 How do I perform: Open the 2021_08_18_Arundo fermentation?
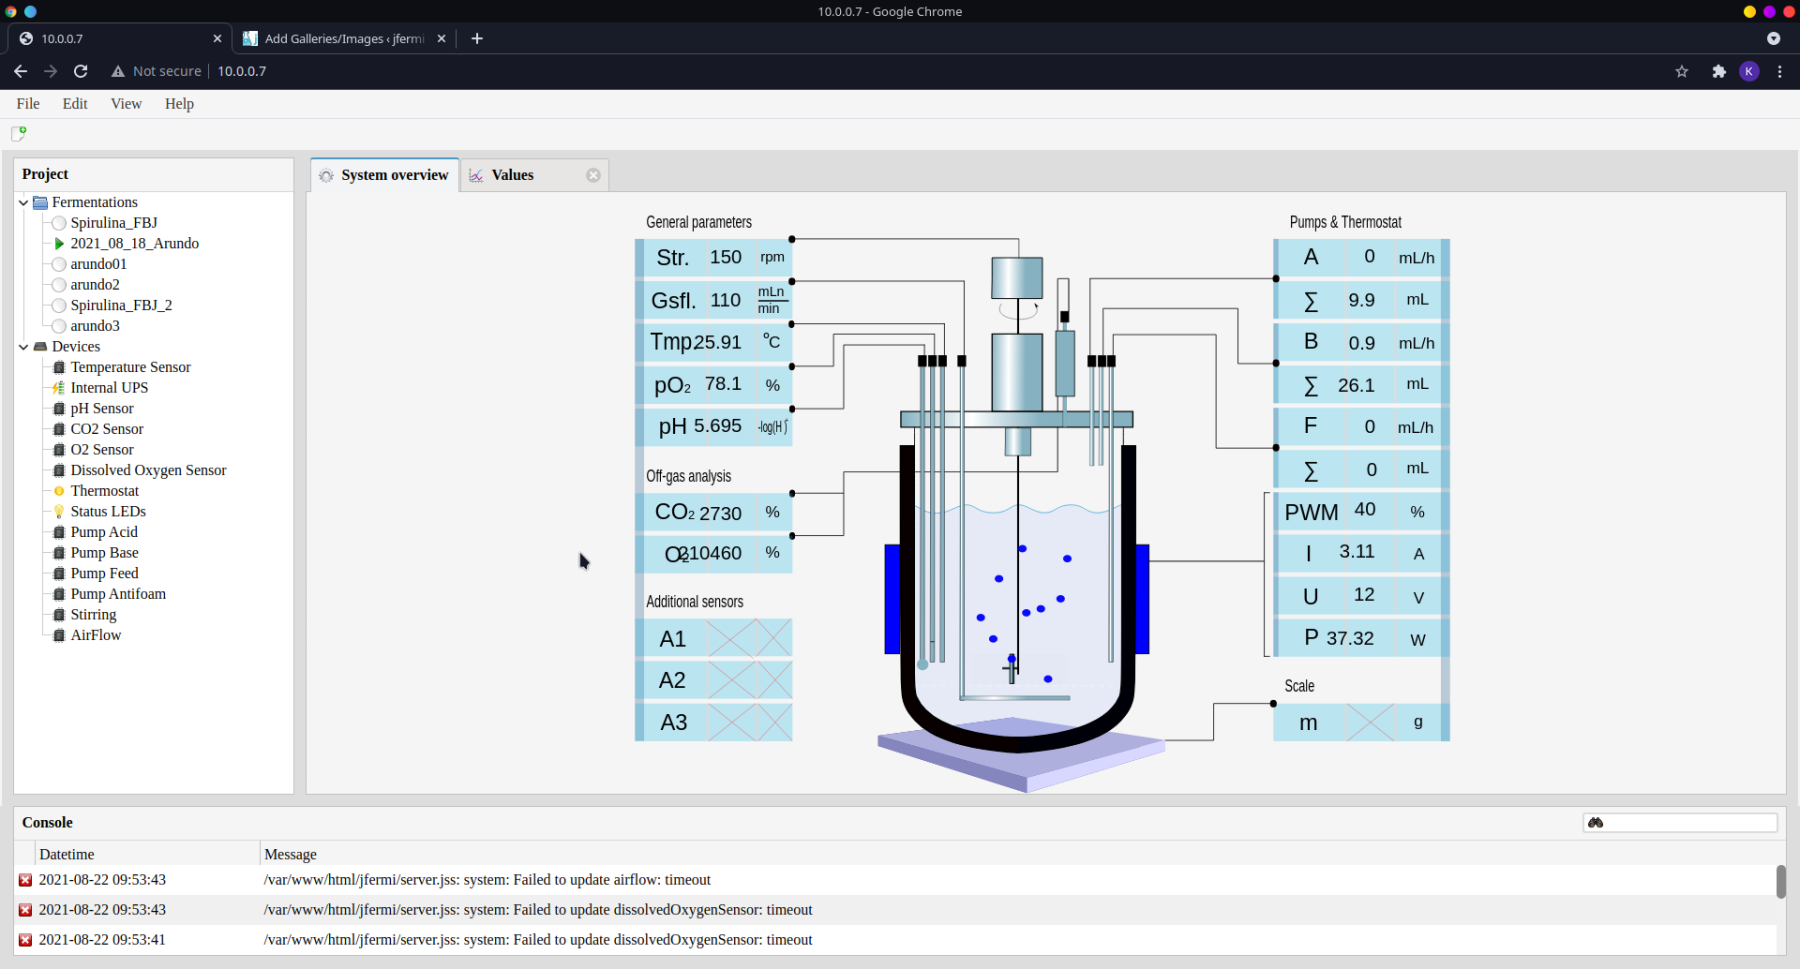click(x=134, y=243)
